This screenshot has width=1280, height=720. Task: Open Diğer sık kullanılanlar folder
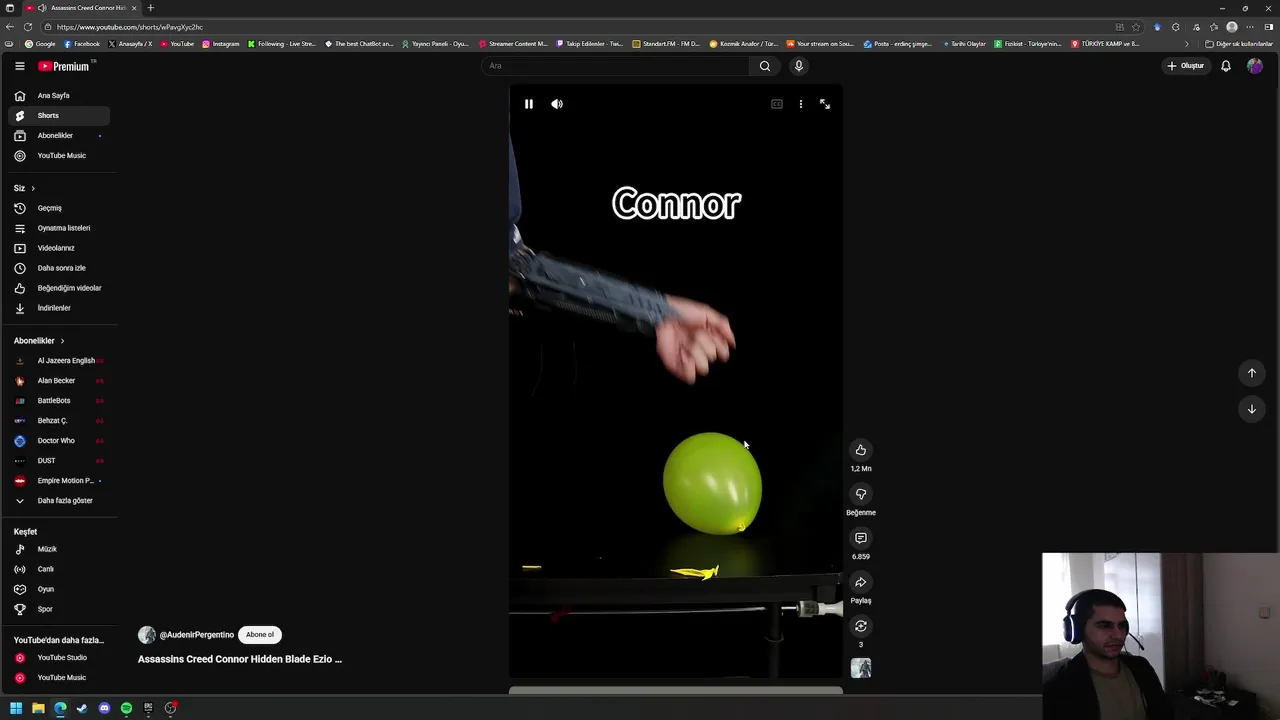coord(1239,44)
